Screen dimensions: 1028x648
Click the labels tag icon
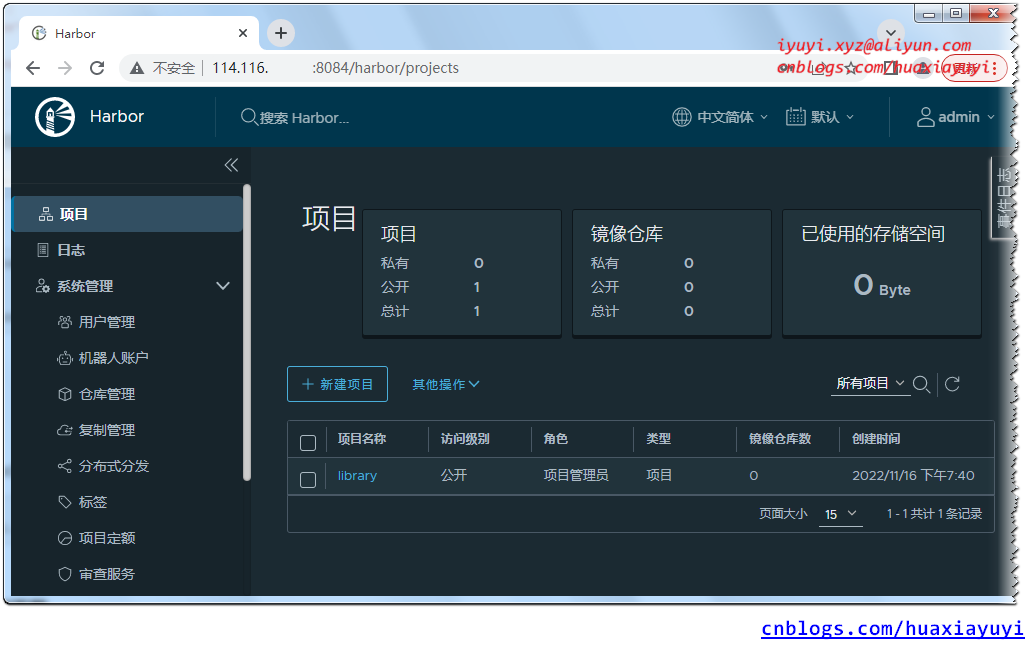[64, 502]
